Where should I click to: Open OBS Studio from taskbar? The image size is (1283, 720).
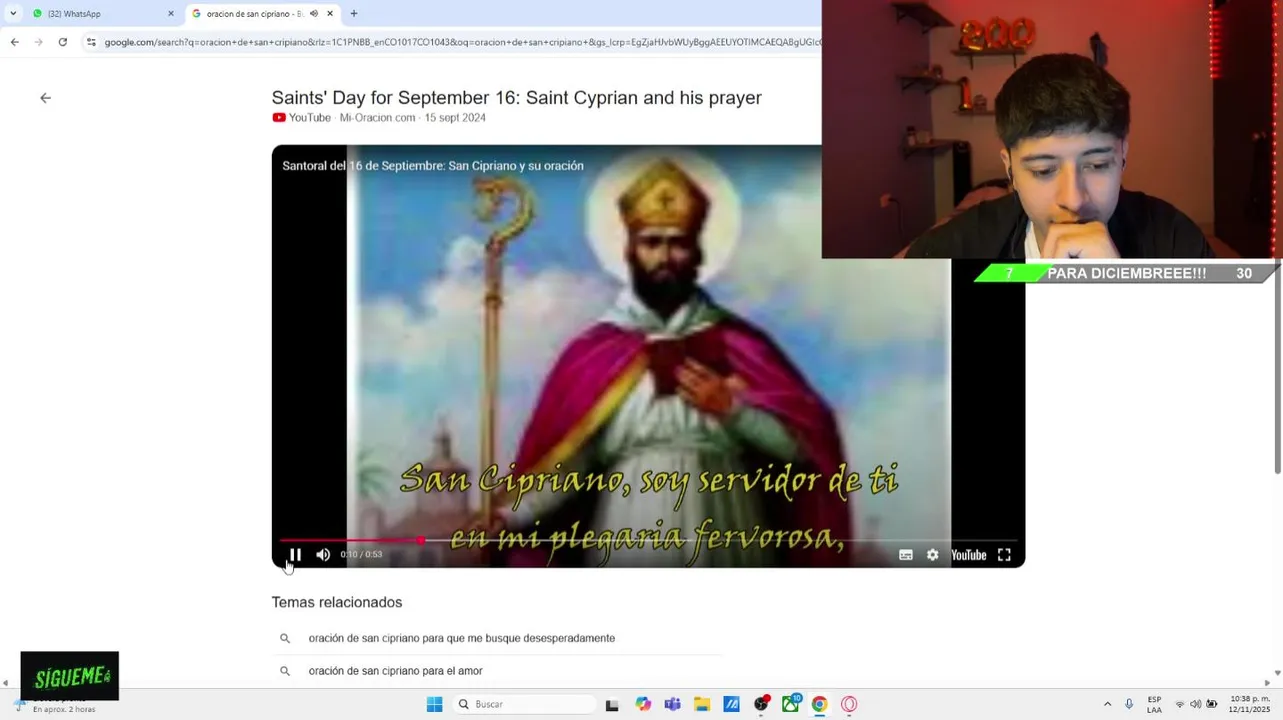point(761,704)
